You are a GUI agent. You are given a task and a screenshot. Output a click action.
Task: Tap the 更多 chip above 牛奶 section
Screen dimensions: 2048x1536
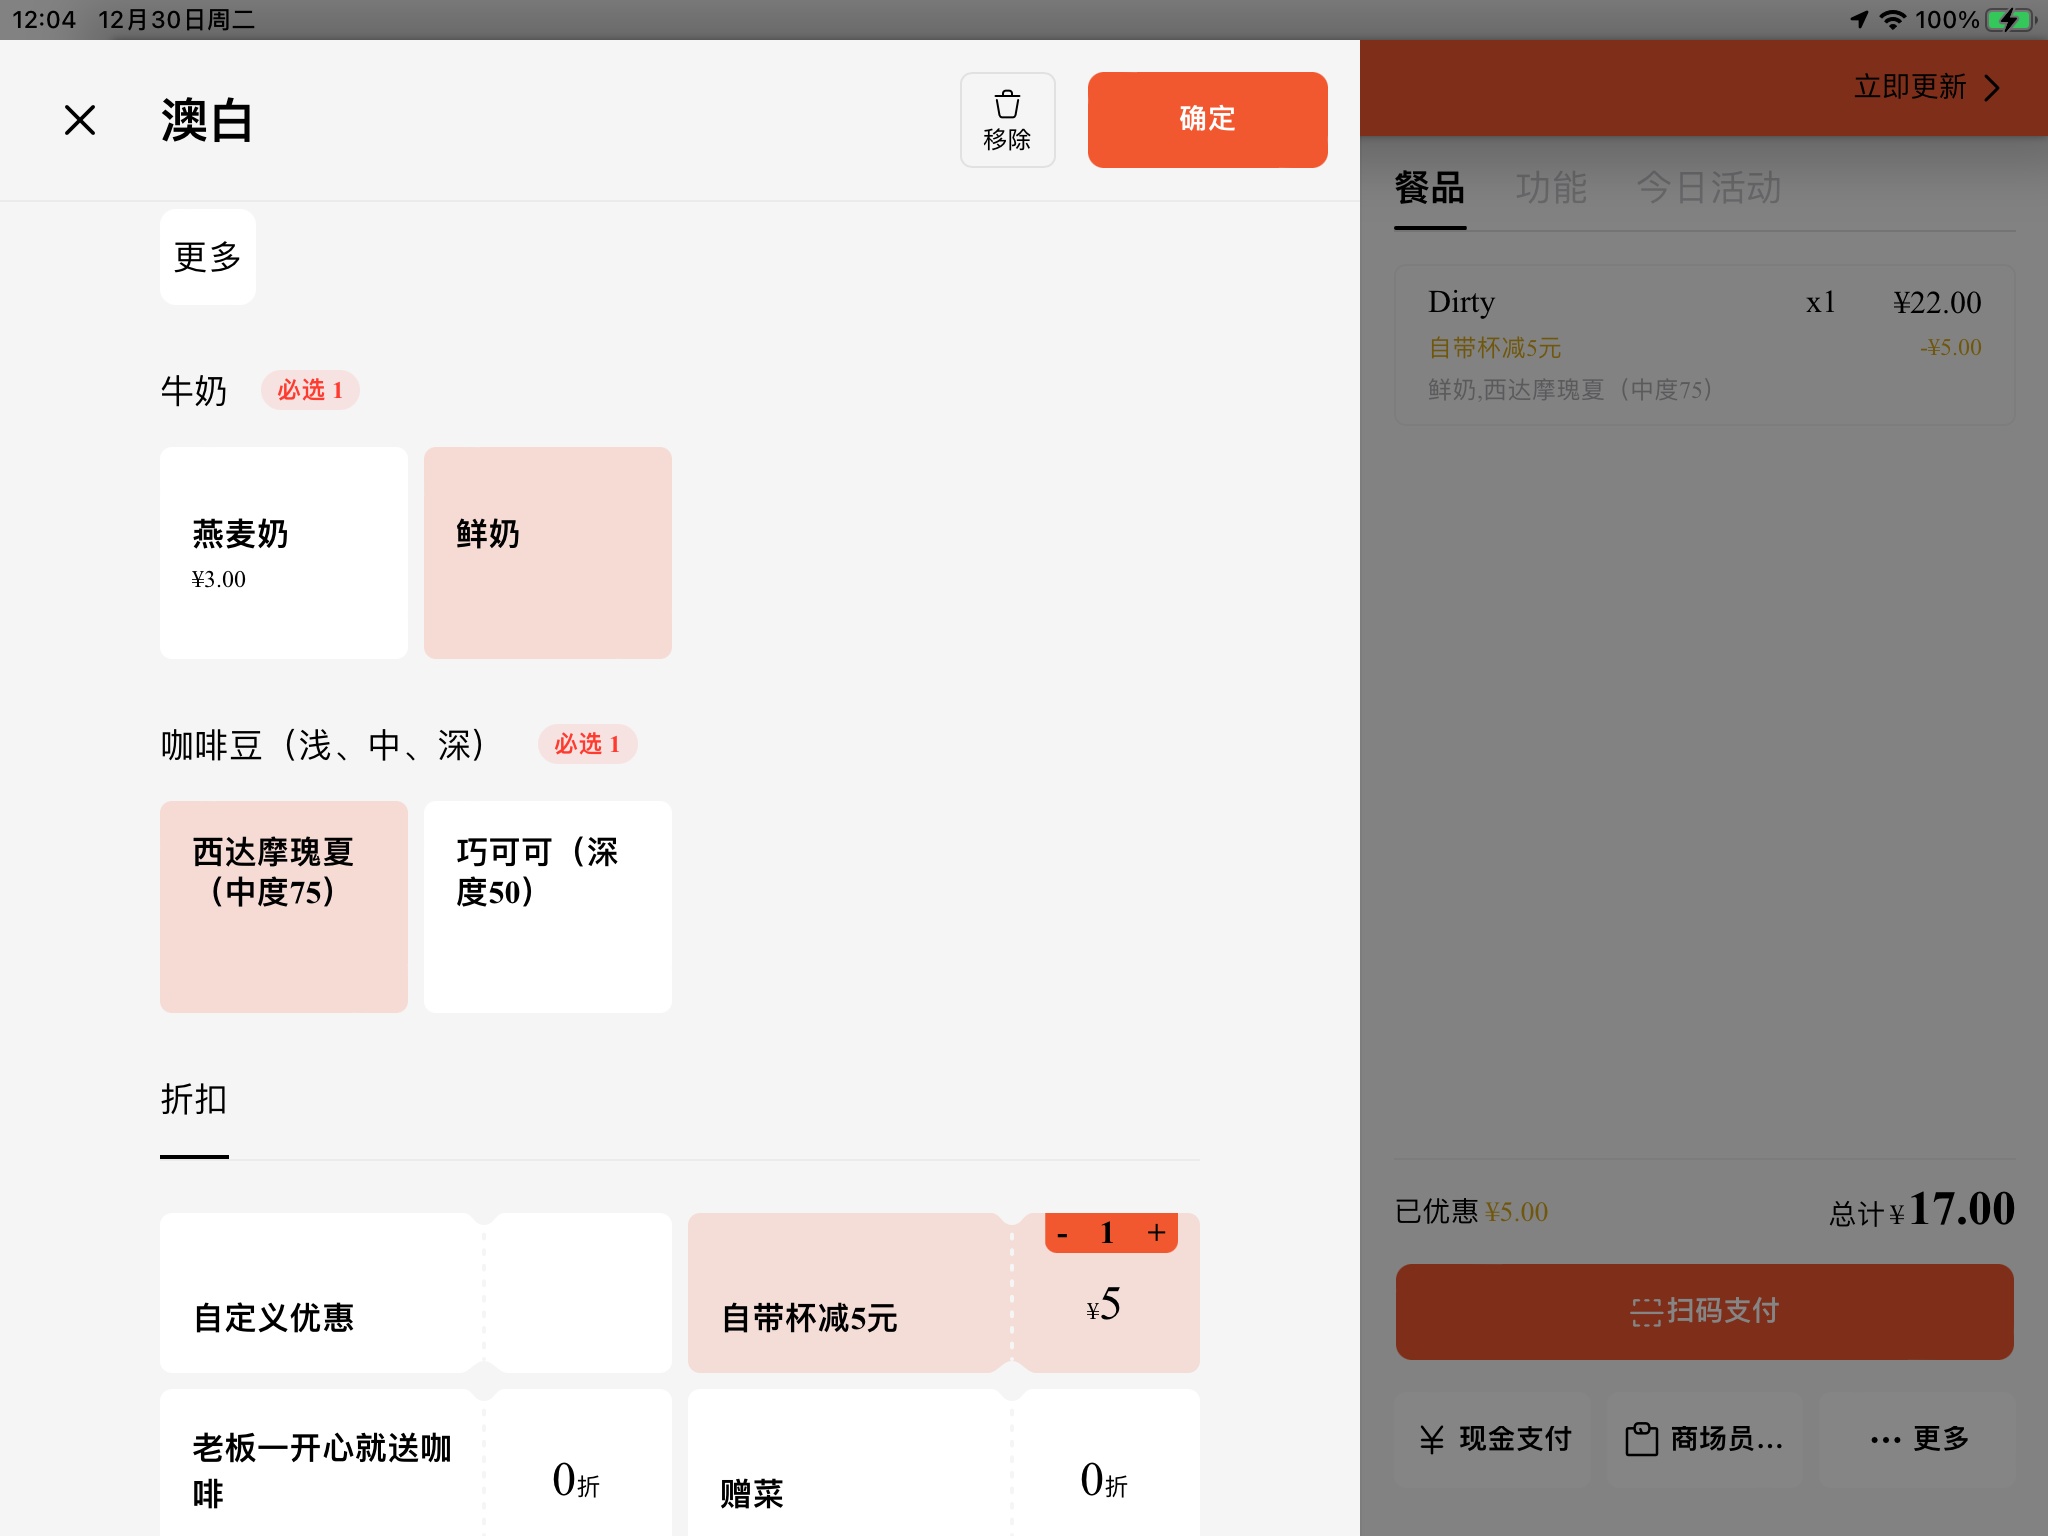pyautogui.click(x=208, y=257)
